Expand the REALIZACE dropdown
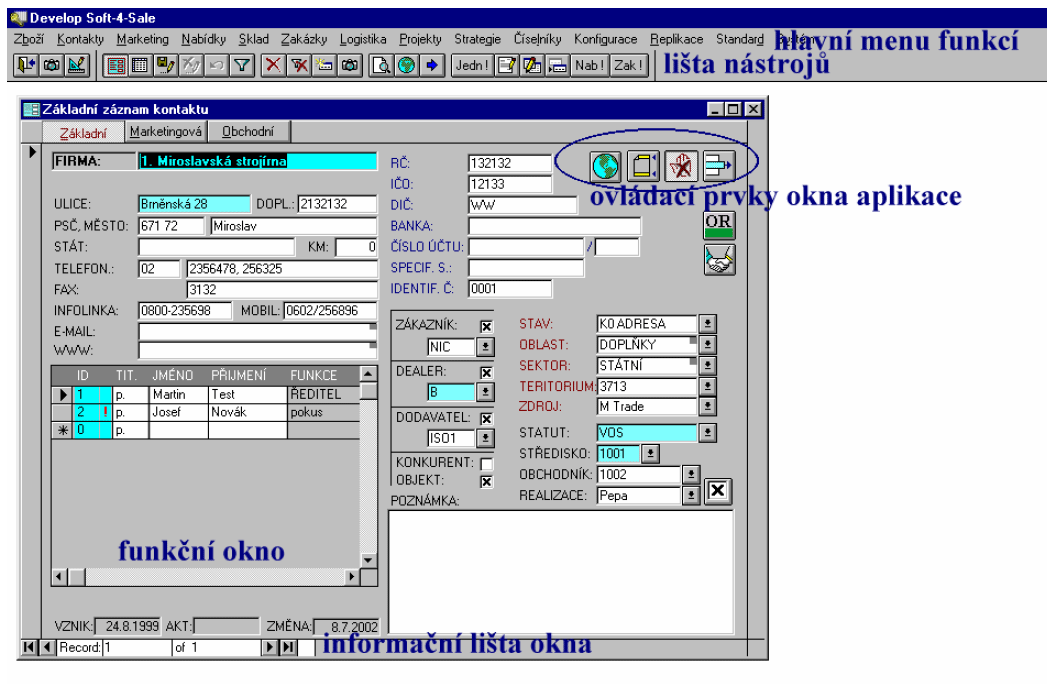Viewport: 1054px width, 684px height. click(x=691, y=496)
